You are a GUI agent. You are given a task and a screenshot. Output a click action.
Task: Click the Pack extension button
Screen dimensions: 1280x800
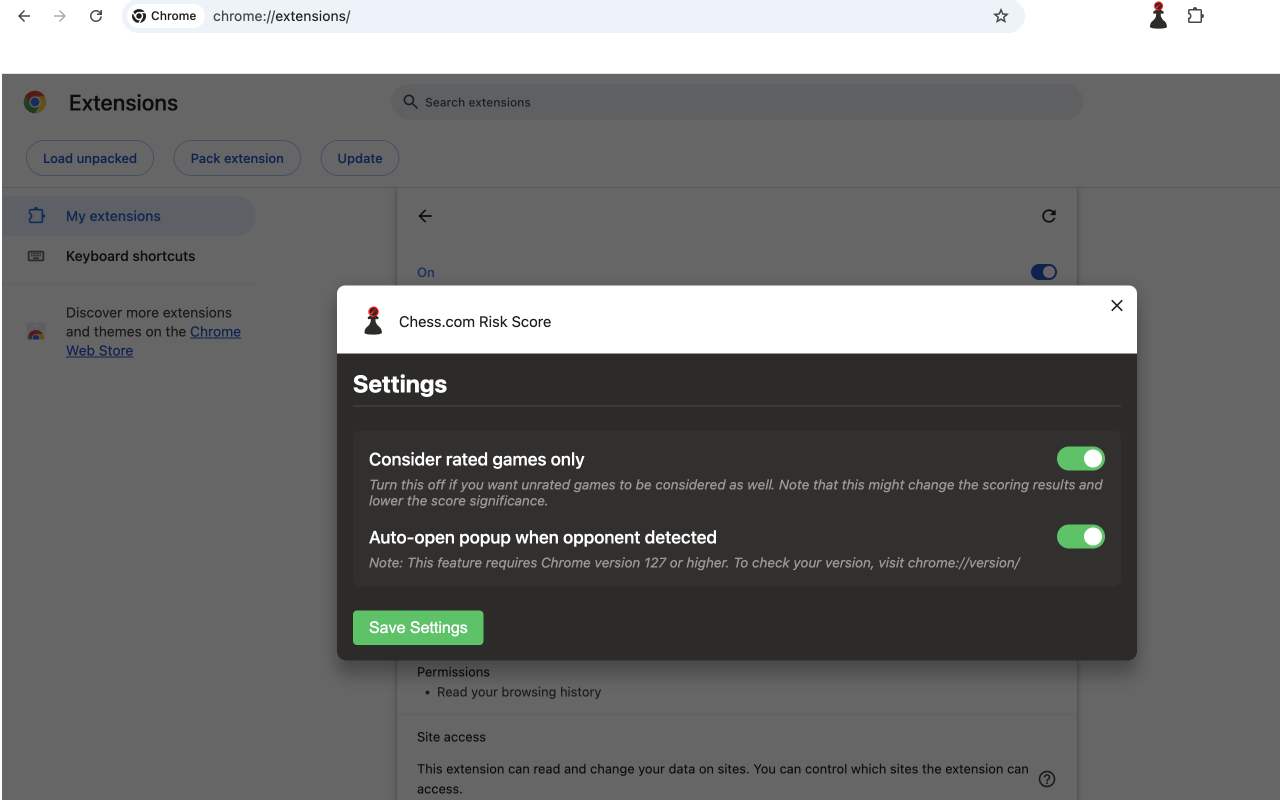[x=237, y=158]
